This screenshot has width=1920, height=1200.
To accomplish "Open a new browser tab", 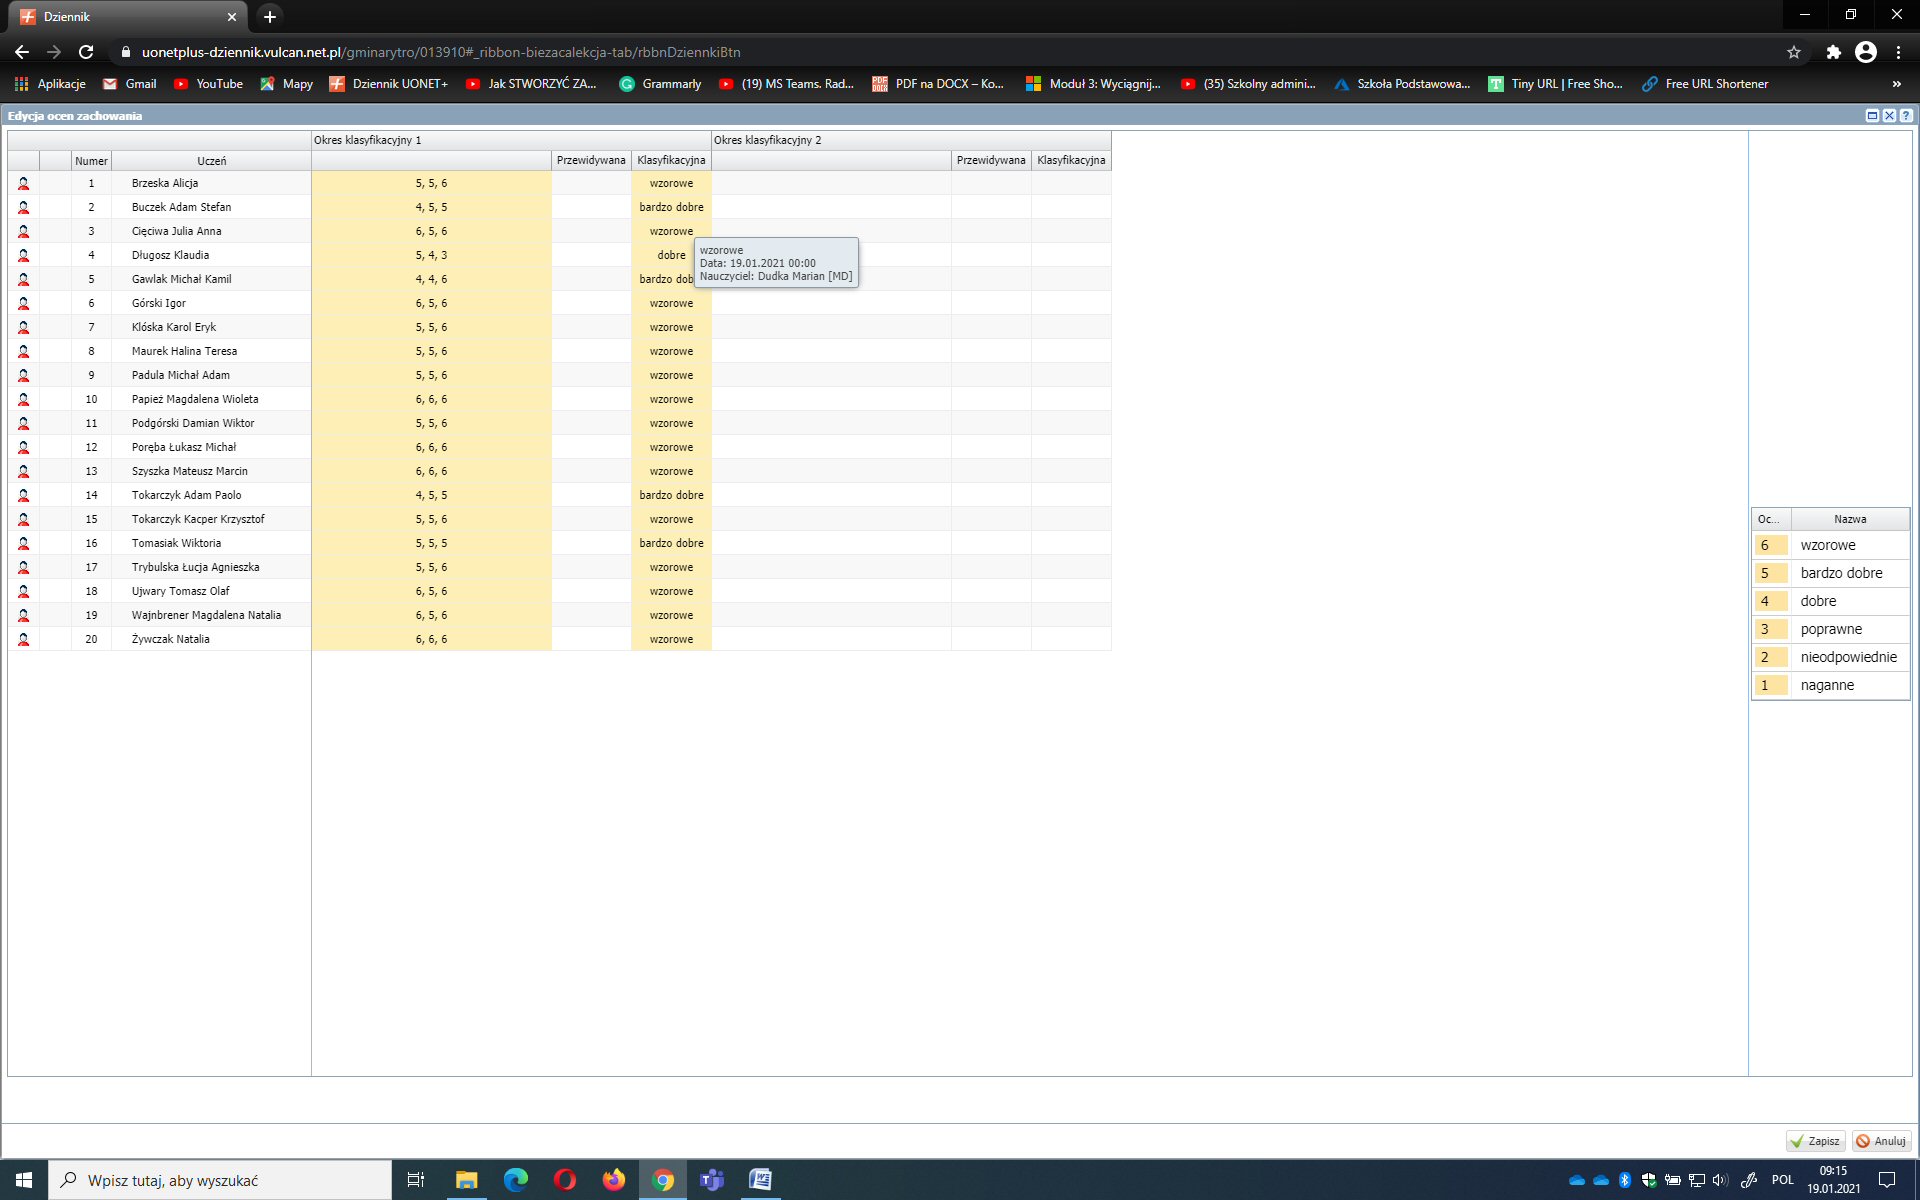I will [269, 17].
